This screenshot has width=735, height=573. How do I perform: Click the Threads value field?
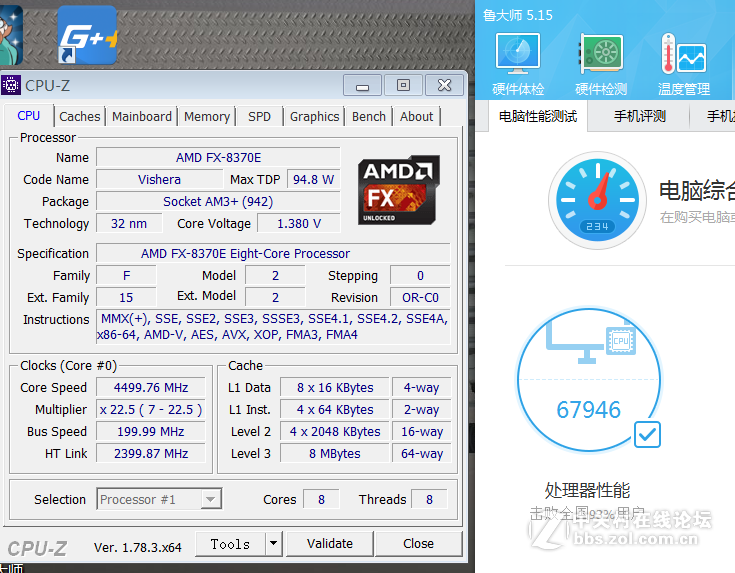click(x=429, y=499)
